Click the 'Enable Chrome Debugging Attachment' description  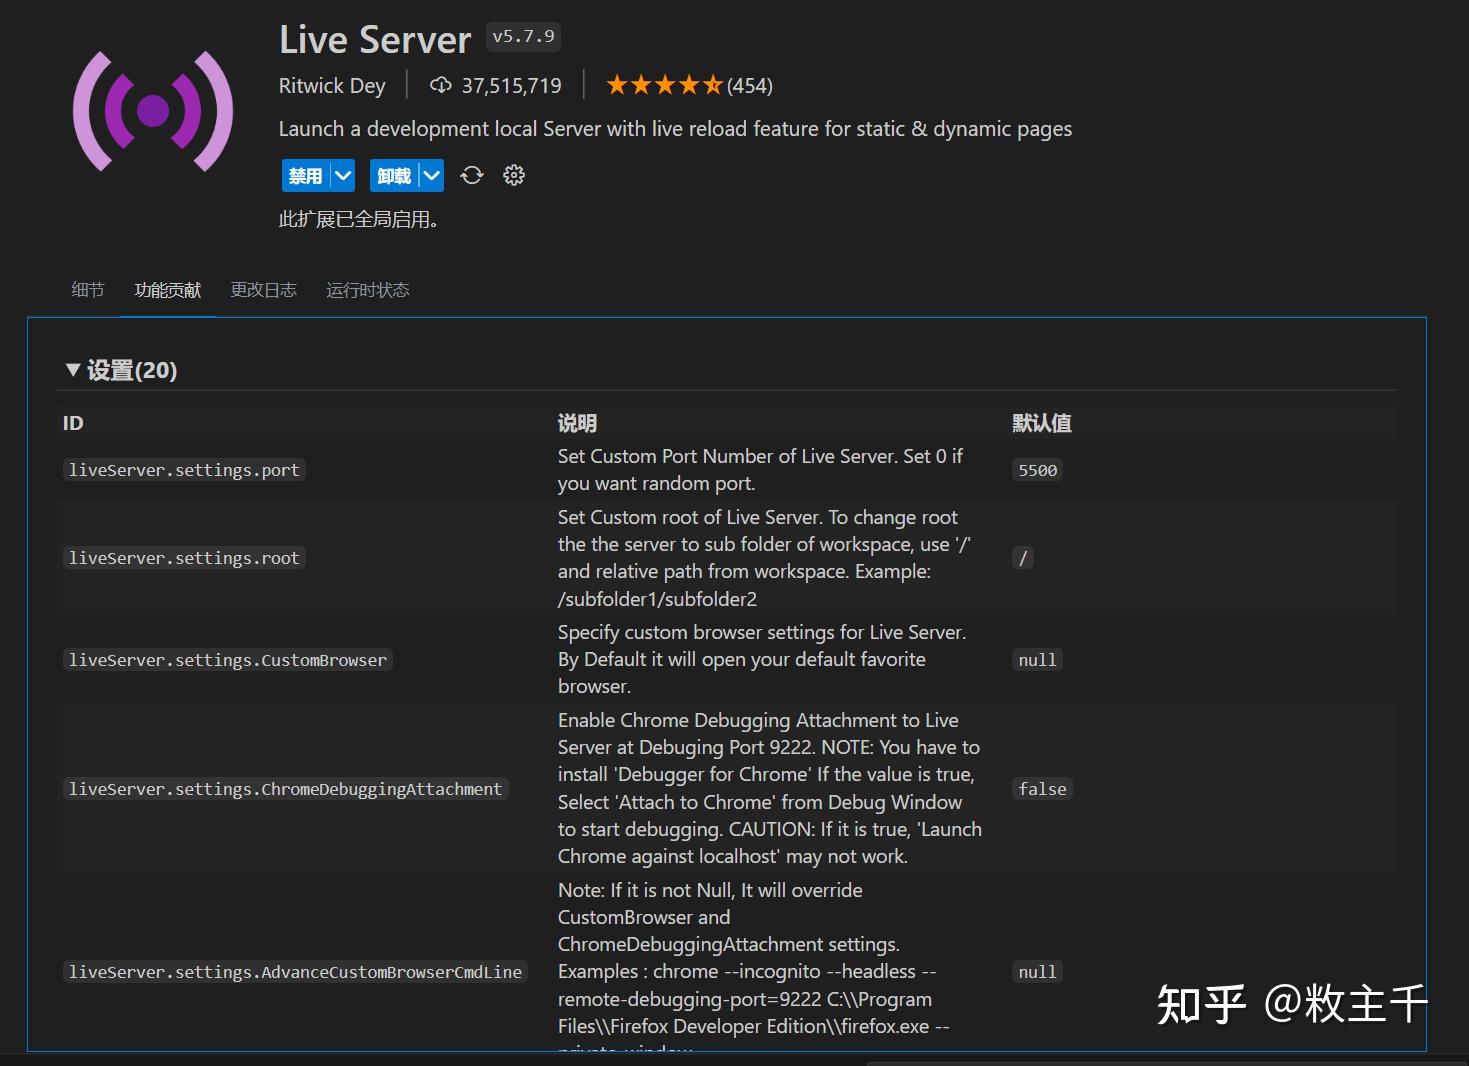(770, 789)
